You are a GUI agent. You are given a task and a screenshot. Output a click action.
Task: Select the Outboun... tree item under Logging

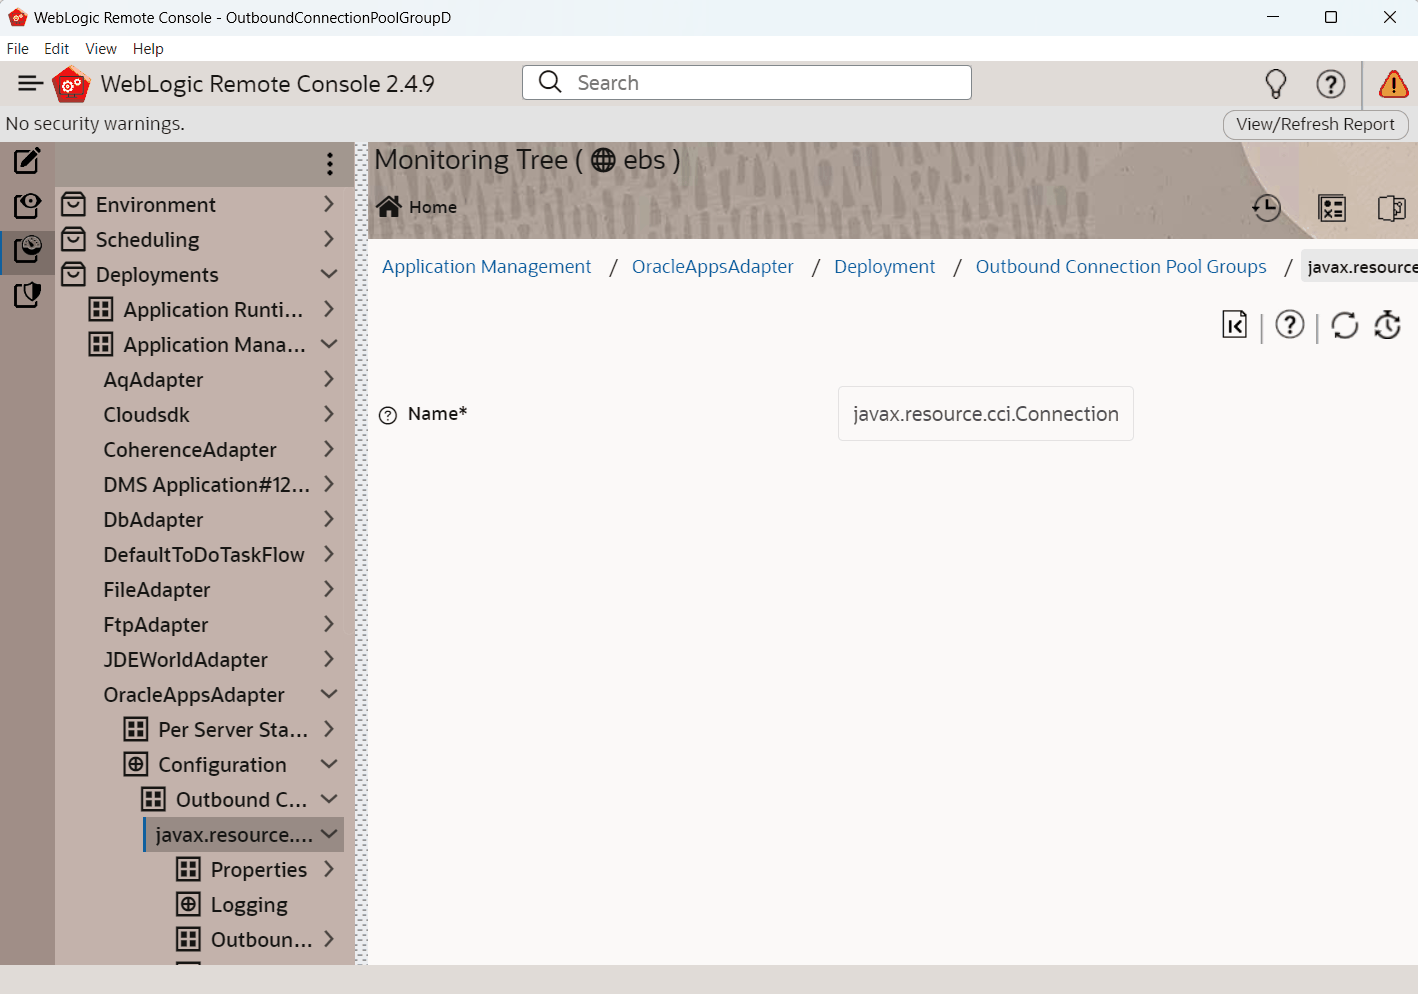pos(262,940)
